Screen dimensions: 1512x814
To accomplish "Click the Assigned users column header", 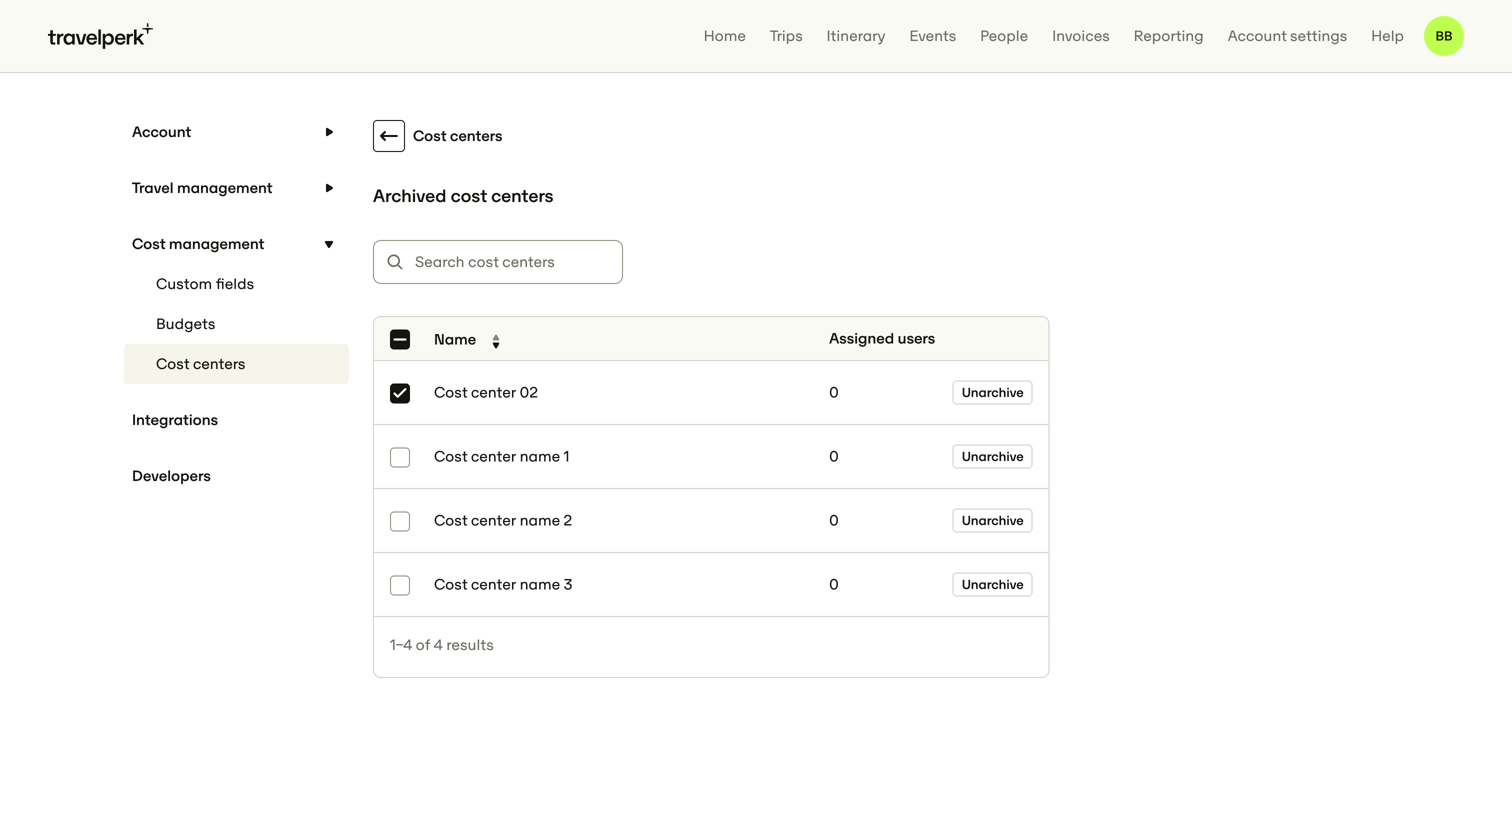I will (882, 339).
